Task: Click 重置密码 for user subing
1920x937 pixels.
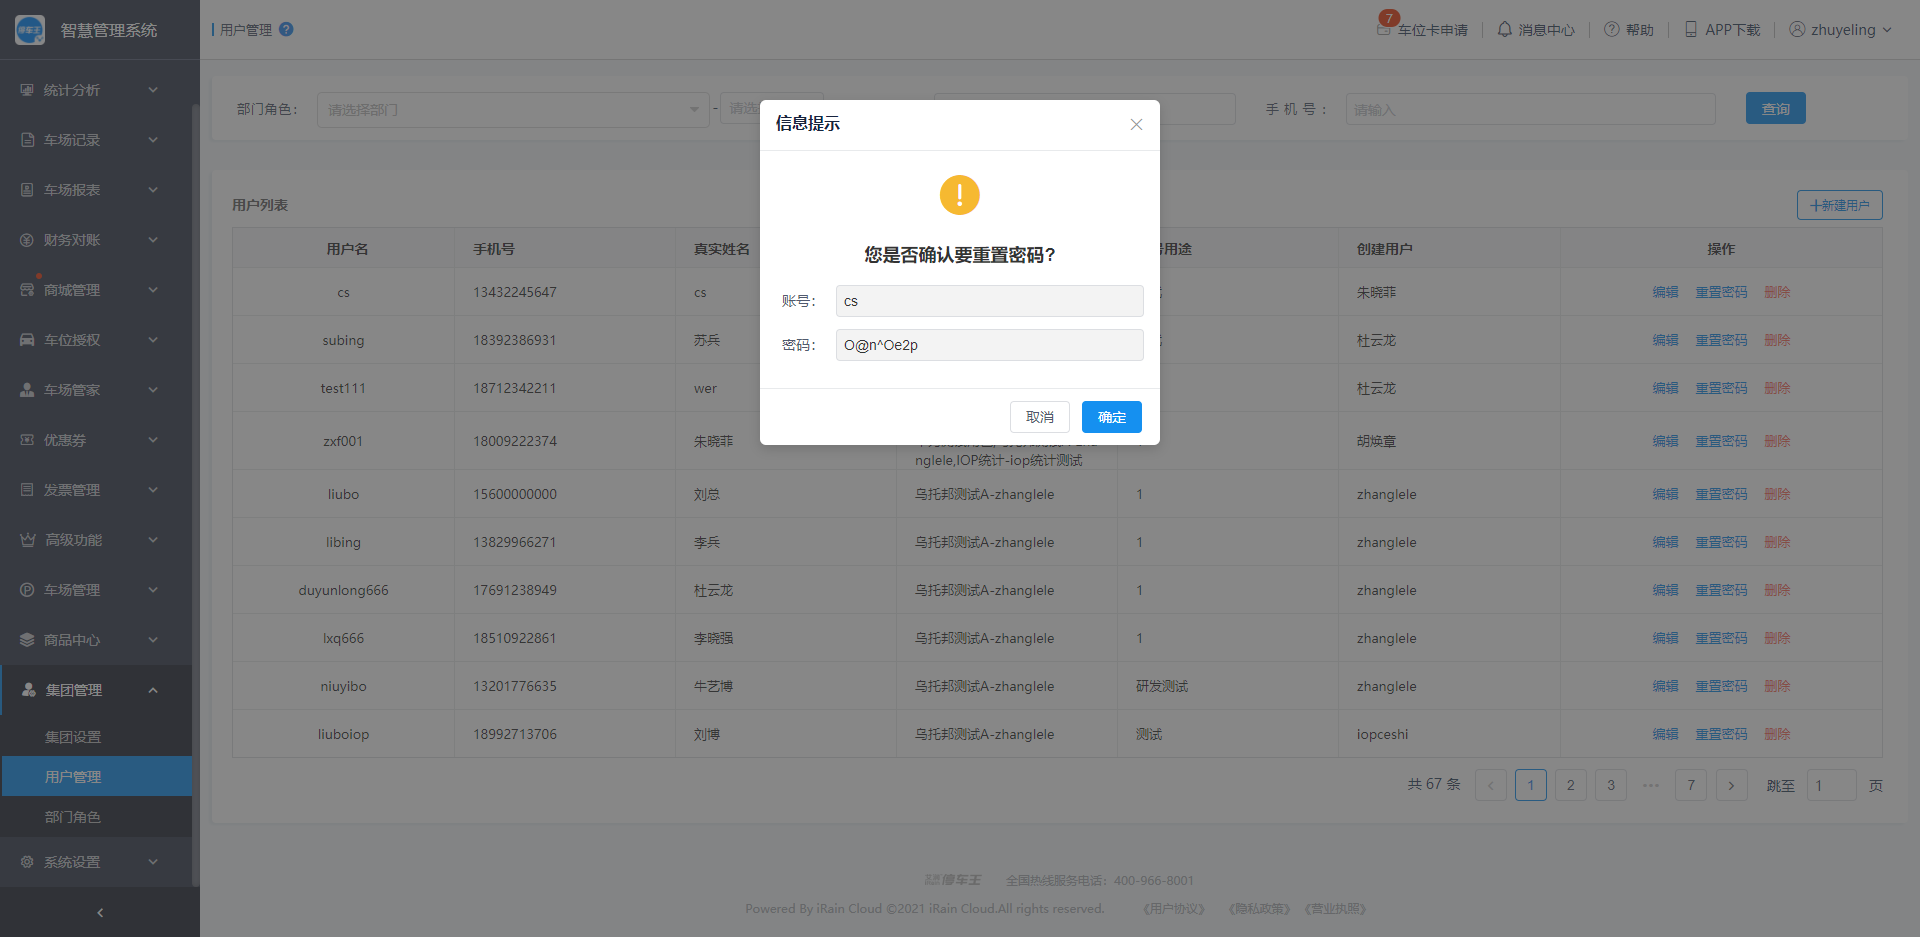Action: click(1721, 340)
